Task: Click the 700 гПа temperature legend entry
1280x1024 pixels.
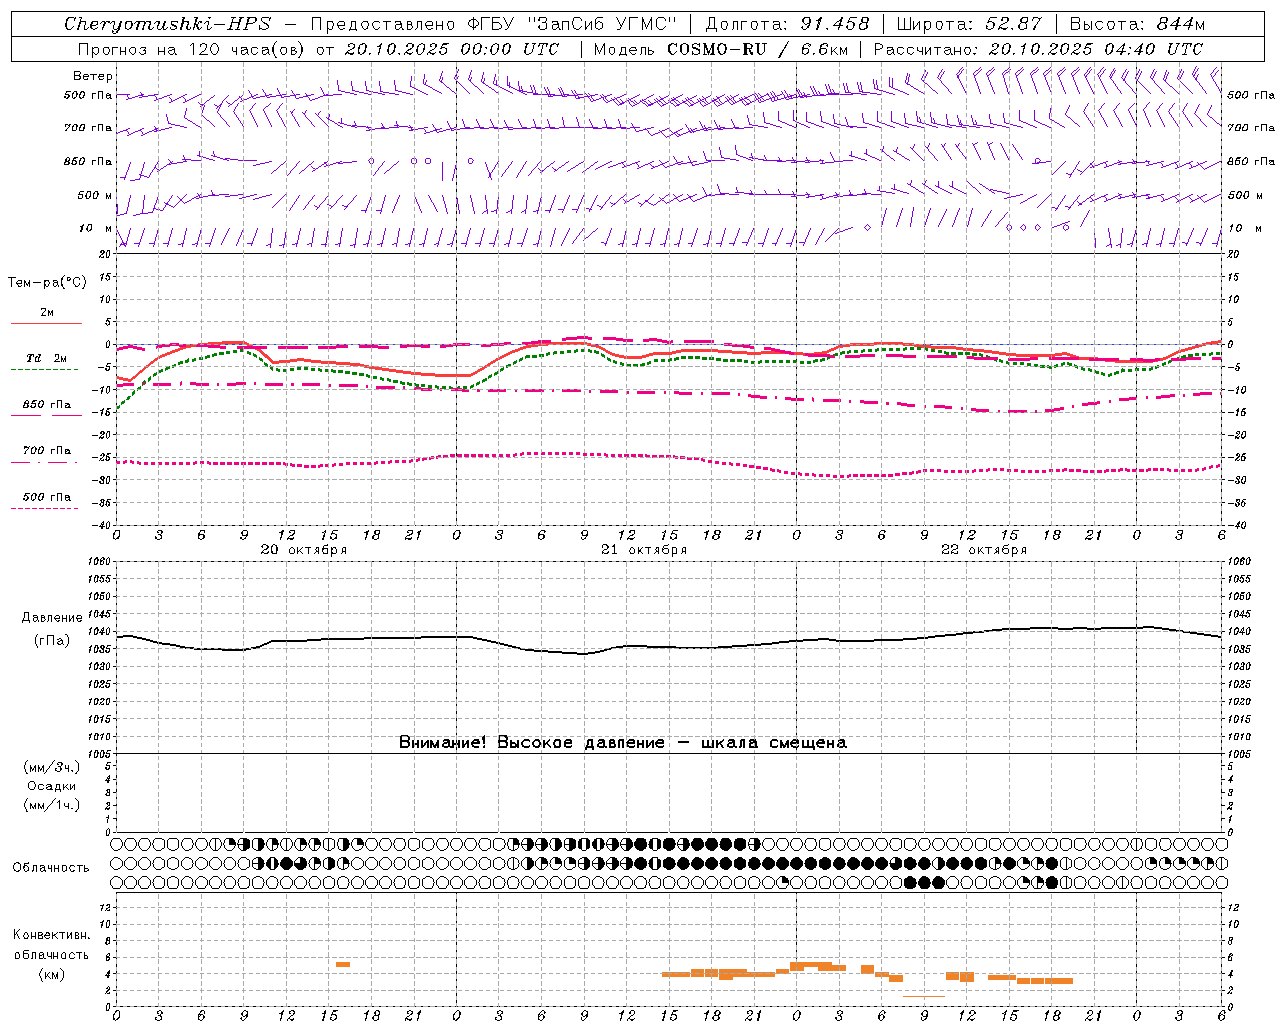Action: (47, 450)
